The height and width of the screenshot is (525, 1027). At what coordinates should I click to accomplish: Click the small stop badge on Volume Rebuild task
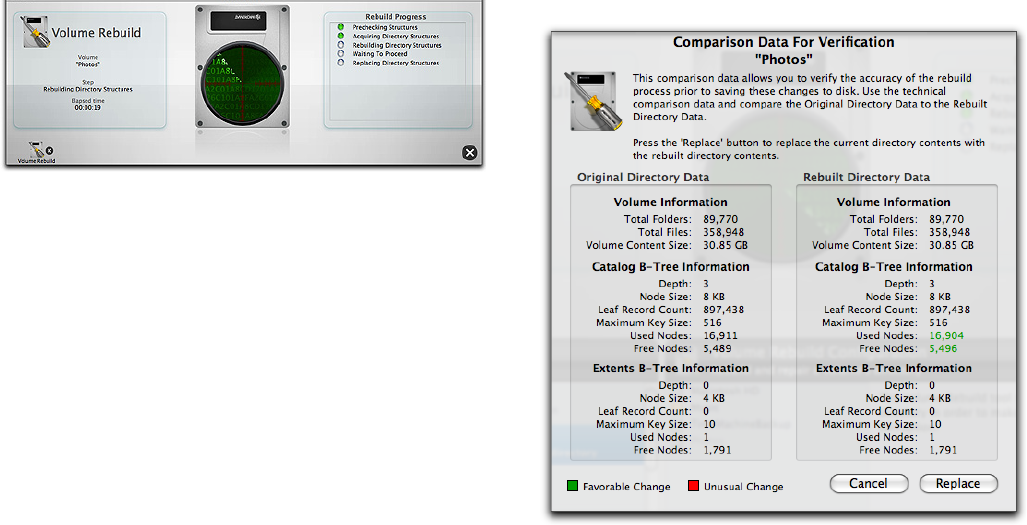point(50,151)
